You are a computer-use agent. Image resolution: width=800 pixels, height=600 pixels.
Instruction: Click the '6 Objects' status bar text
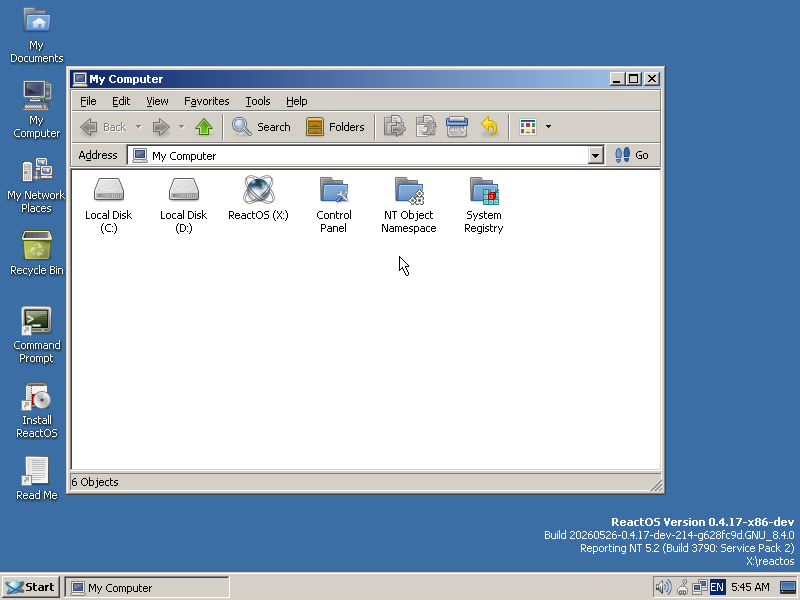[95, 482]
